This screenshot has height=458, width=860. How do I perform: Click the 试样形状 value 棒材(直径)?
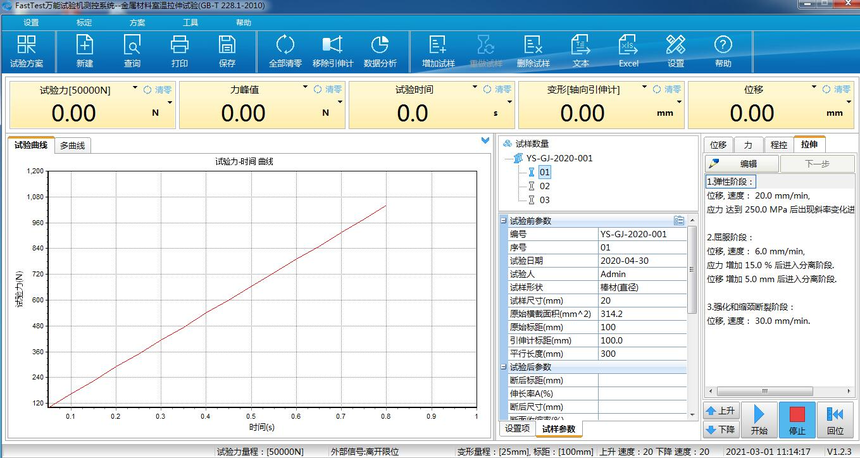pos(642,287)
